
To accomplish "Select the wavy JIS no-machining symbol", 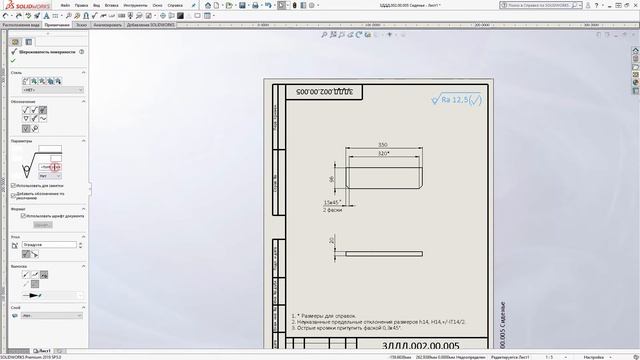I will click(43, 118).
